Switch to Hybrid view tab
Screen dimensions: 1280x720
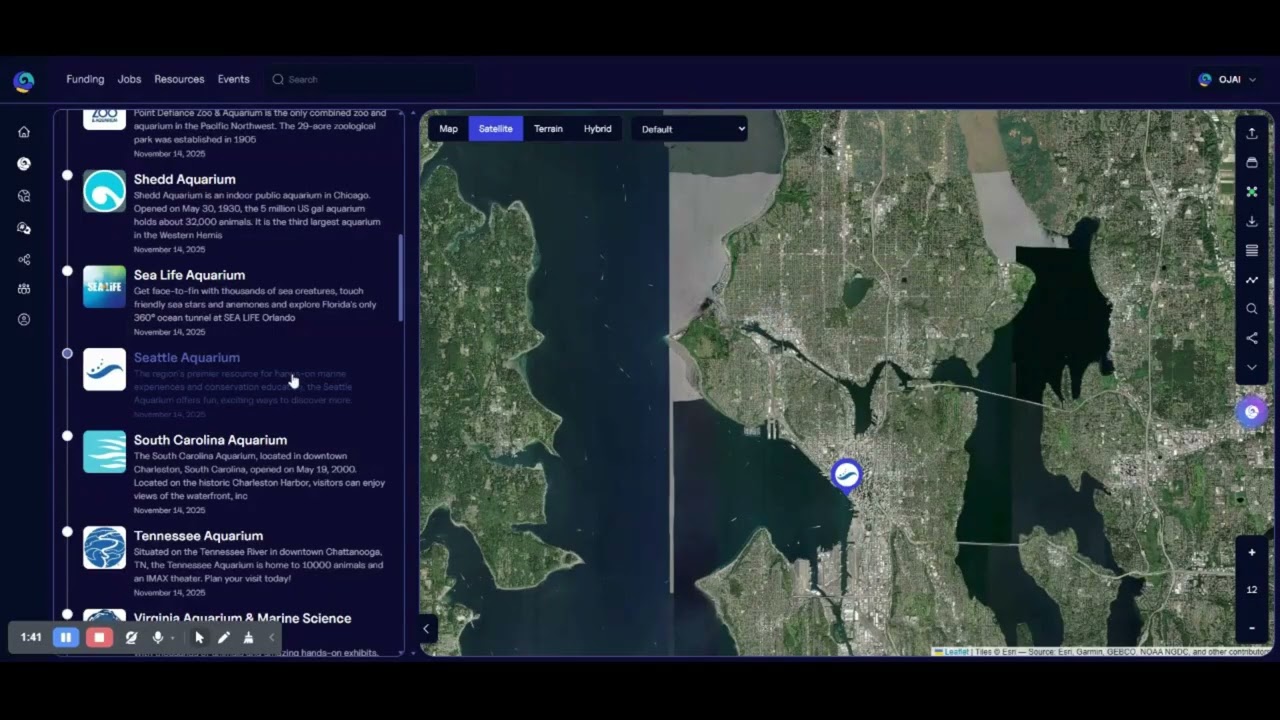pos(597,129)
